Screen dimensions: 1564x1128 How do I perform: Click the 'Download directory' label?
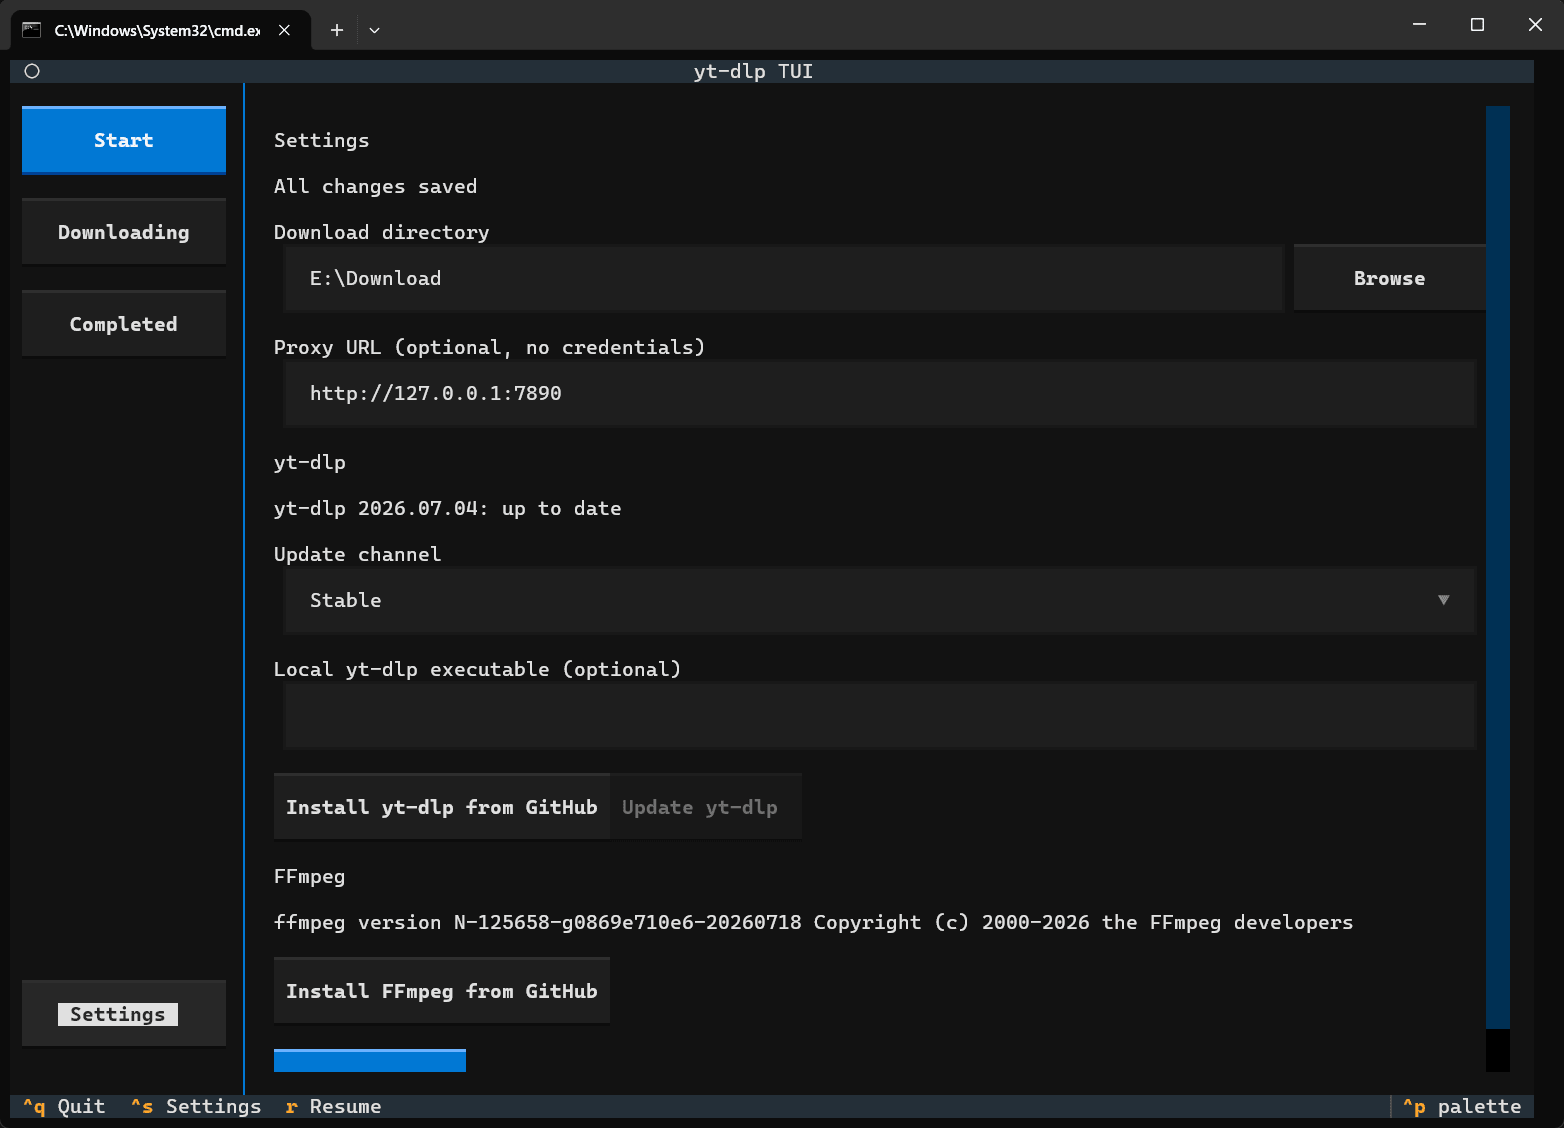click(382, 232)
